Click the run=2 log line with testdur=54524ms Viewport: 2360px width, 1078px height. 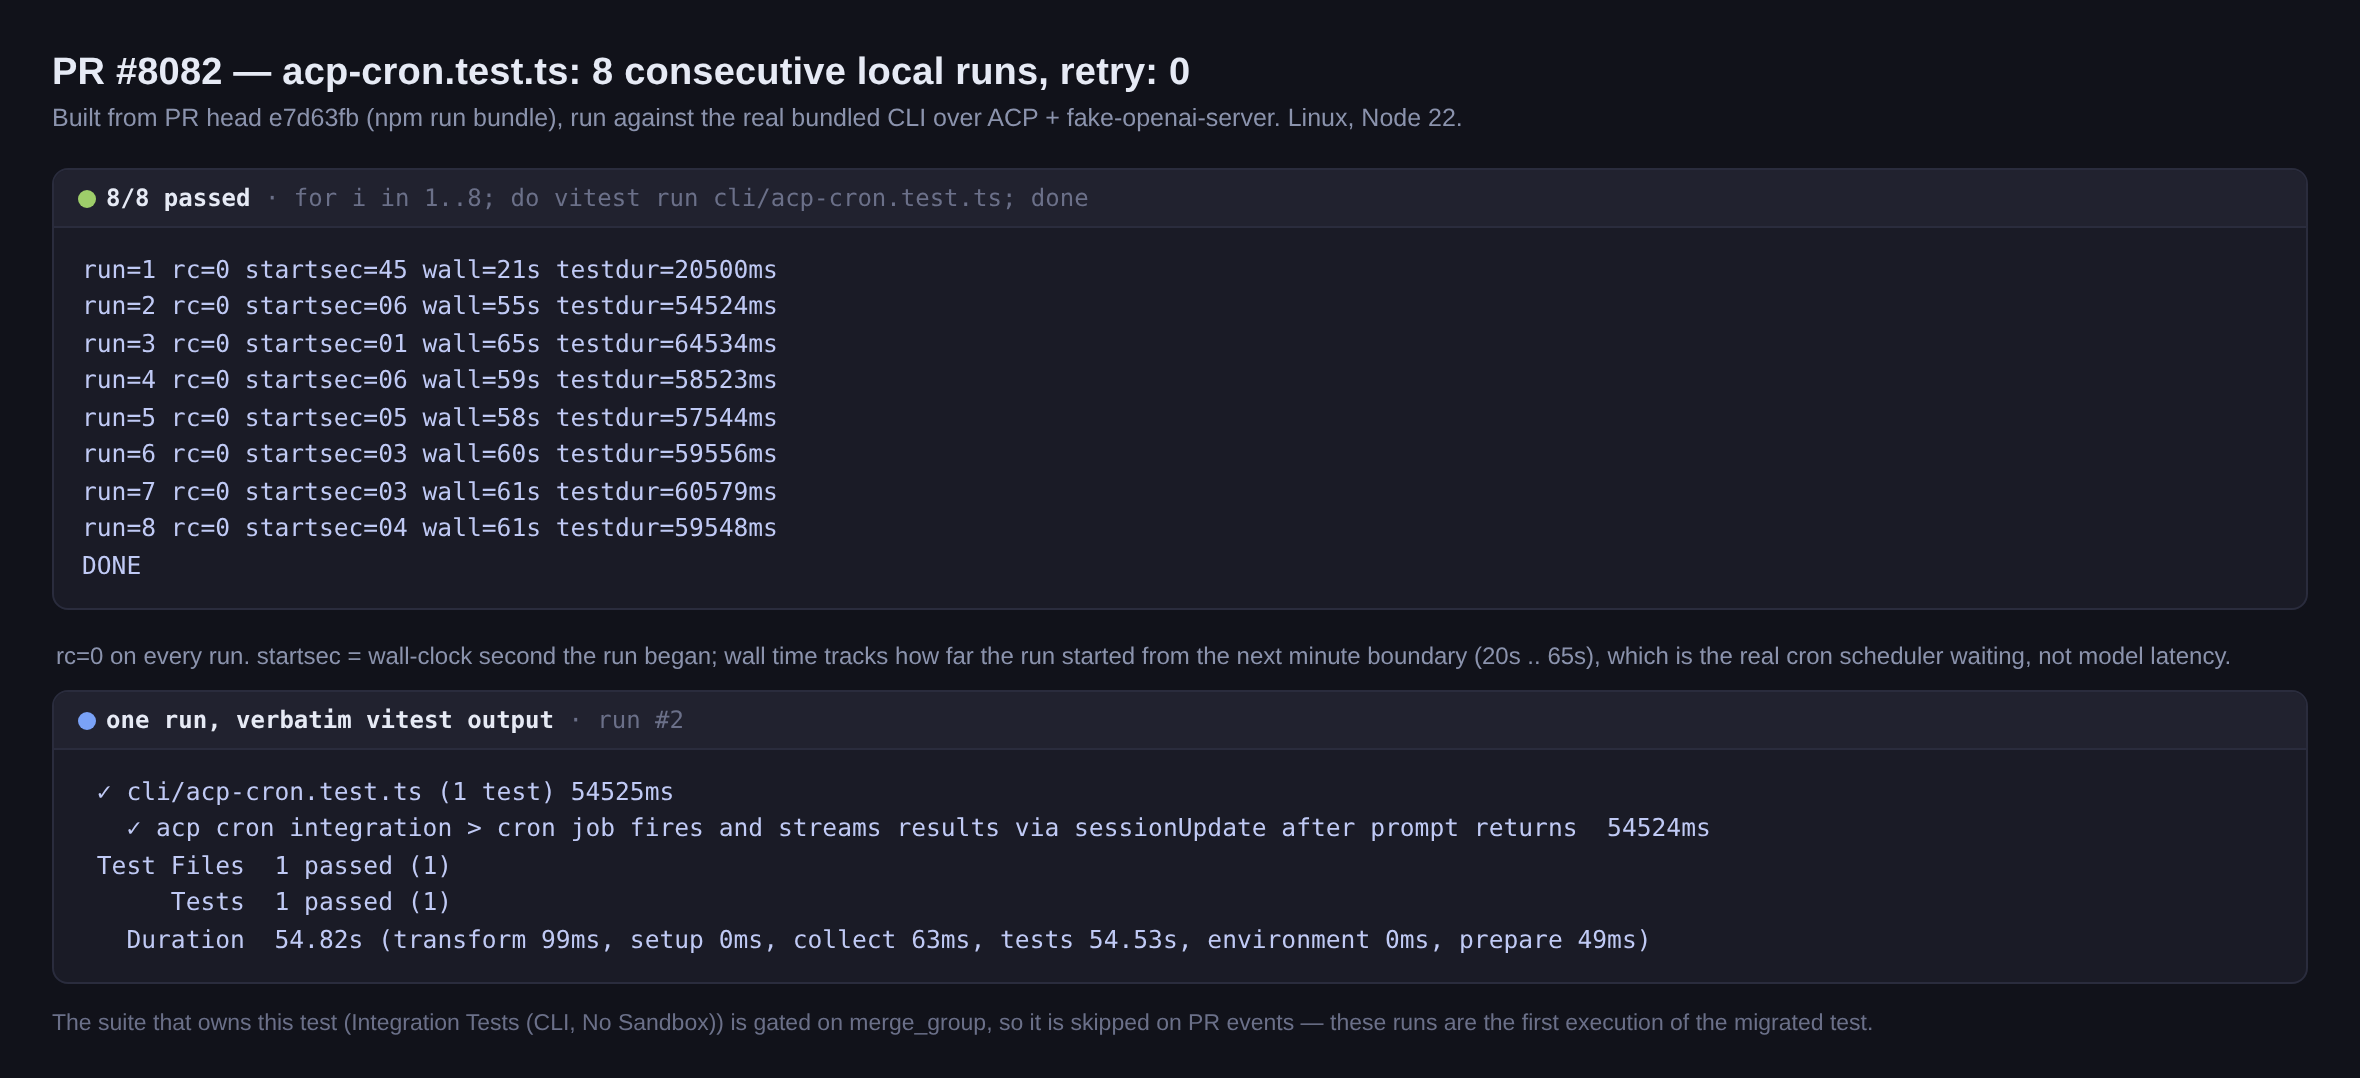430,306
